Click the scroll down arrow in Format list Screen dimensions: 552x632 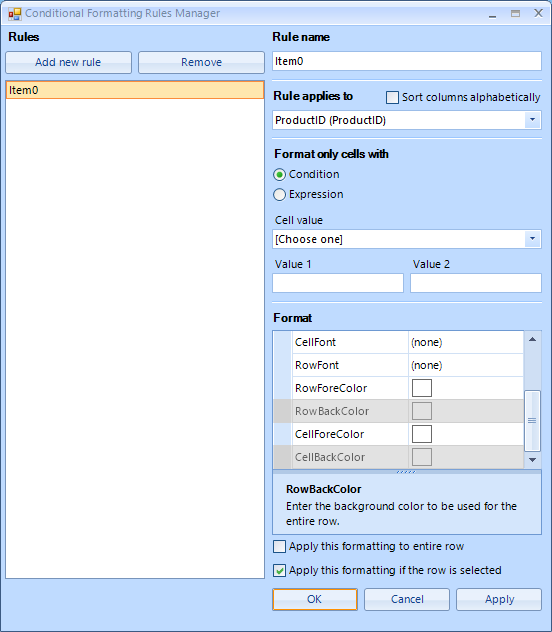(x=532, y=460)
